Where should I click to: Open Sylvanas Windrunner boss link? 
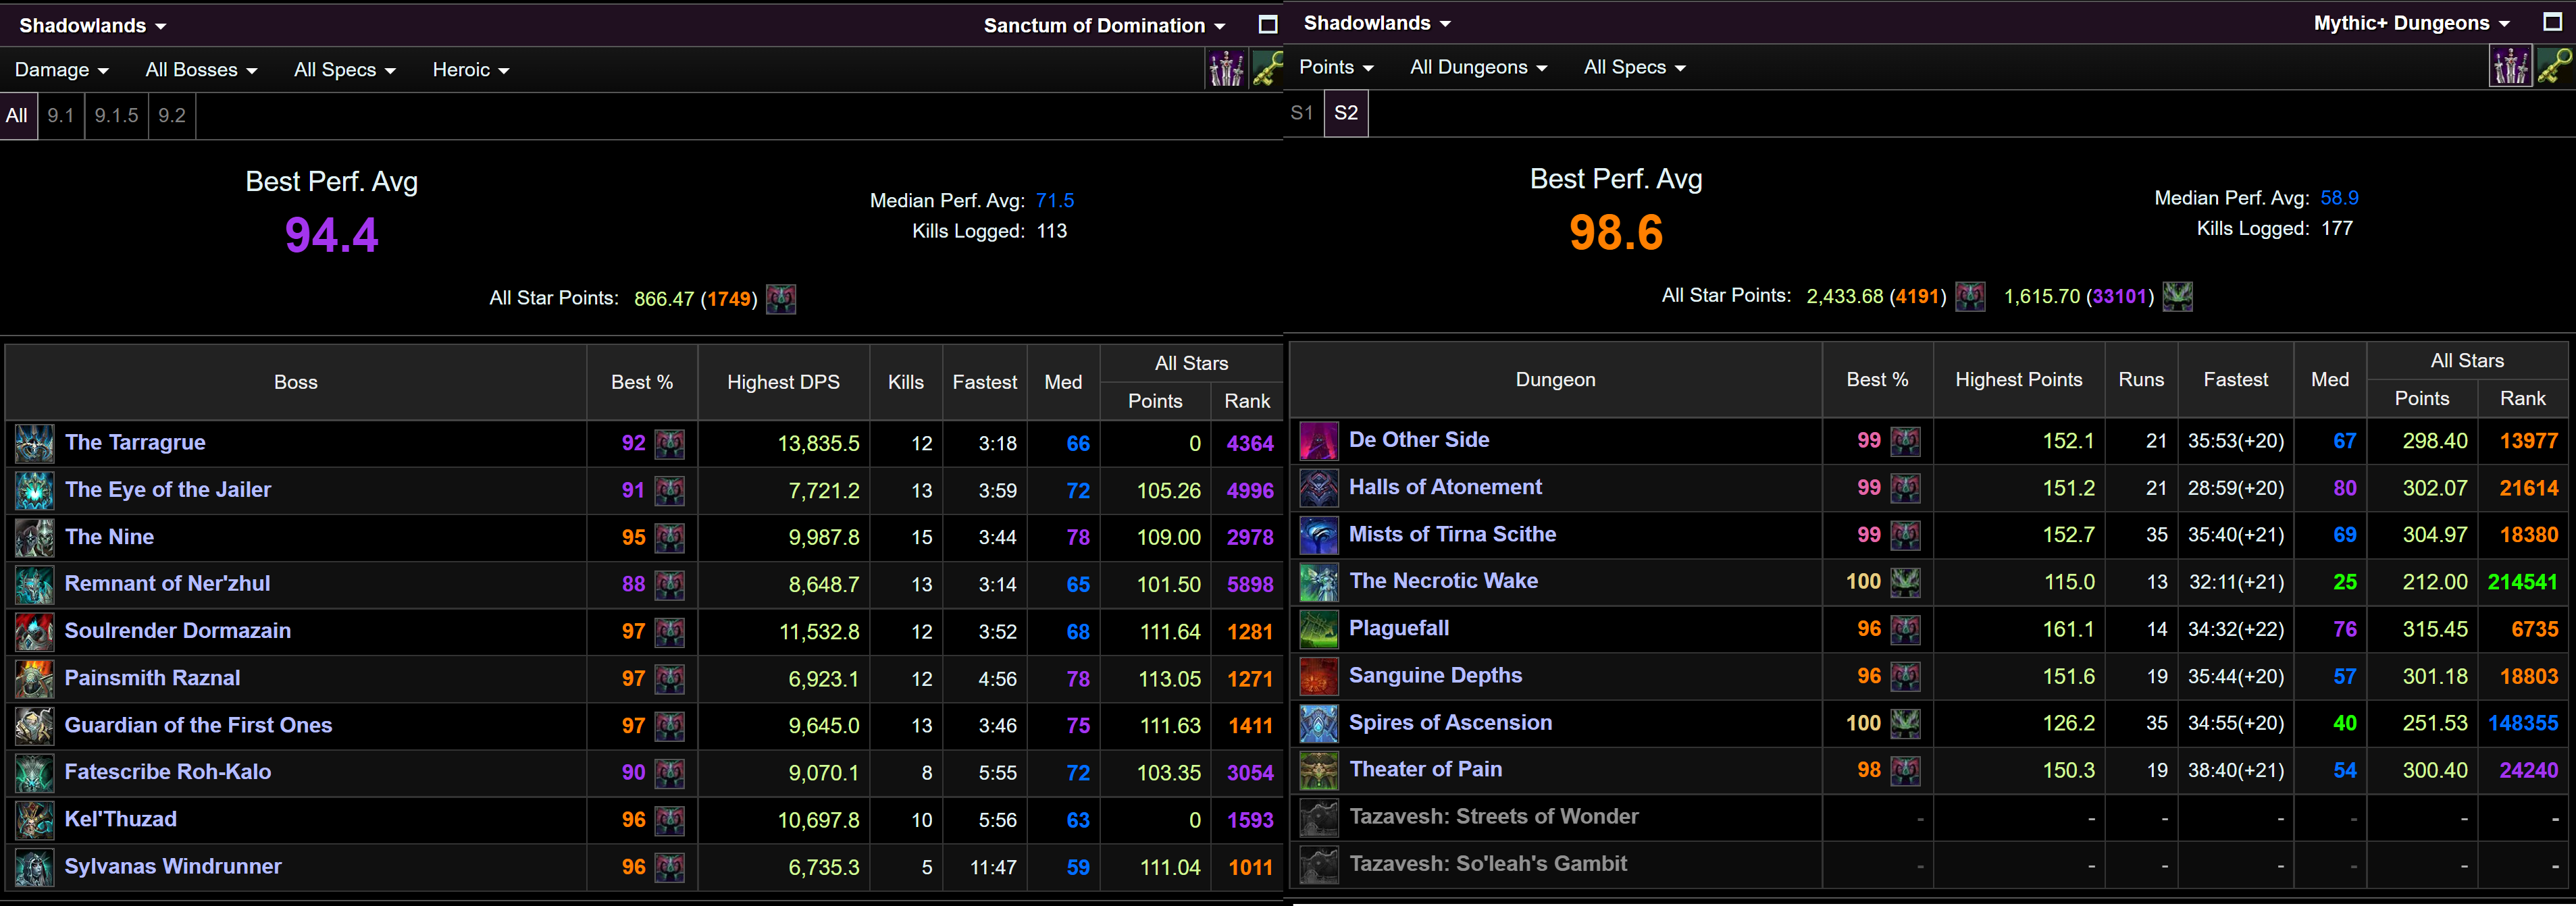[173, 866]
